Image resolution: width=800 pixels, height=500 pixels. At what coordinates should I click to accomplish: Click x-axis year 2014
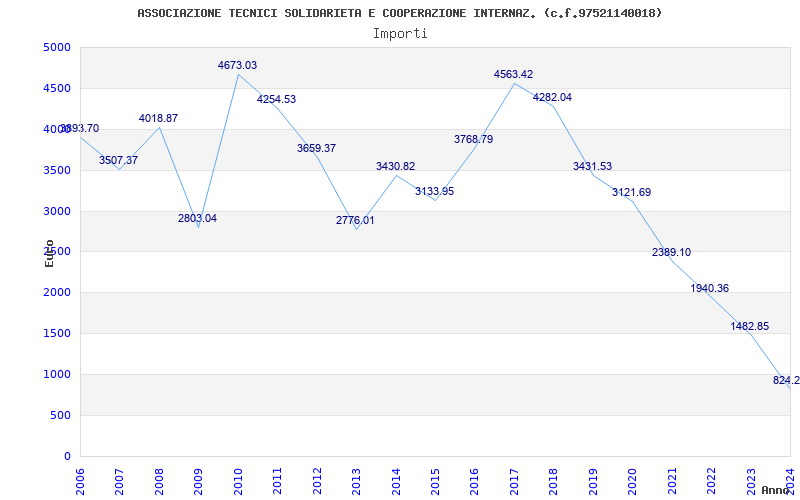395,481
